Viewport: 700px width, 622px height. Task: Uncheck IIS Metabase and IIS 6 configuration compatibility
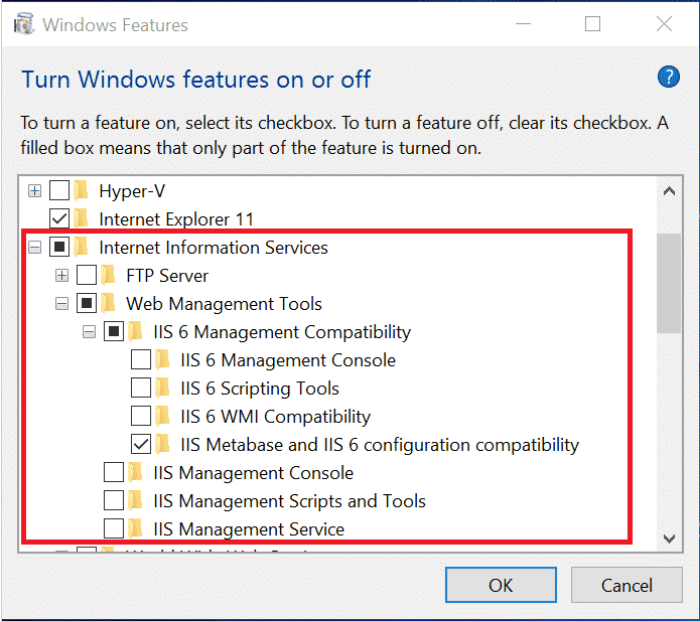(x=141, y=444)
